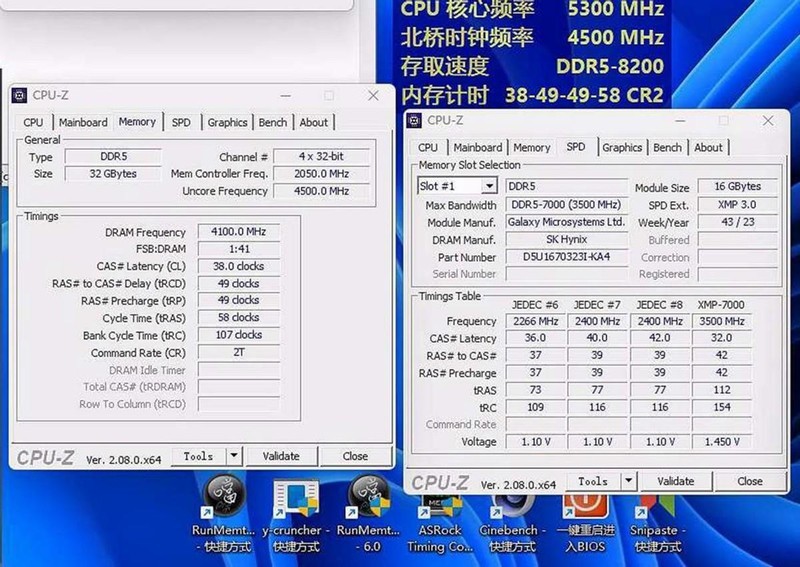800x567 pixels.
Task: Click Validate in the SPD window
Action: (x=676, y=481)
